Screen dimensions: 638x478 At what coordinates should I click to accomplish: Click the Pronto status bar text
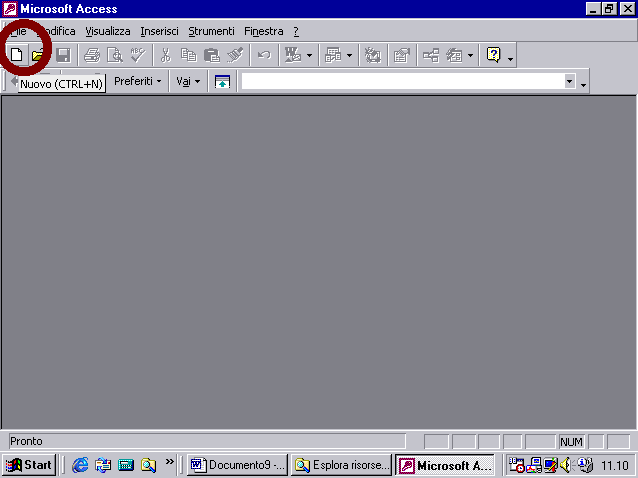coord(26,441)
